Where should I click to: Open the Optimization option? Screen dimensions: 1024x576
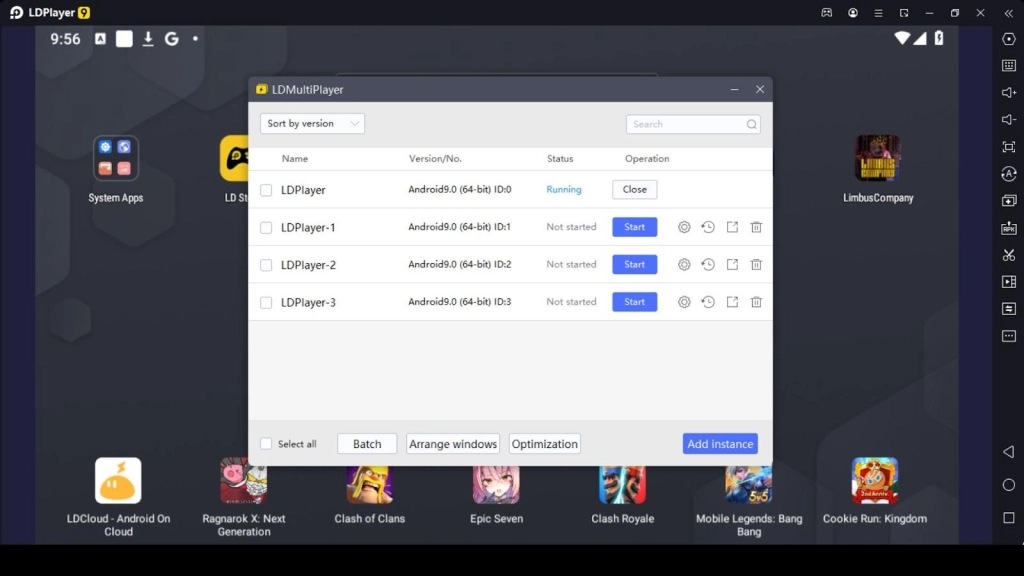pyautogui.click(x=545, y=444)
